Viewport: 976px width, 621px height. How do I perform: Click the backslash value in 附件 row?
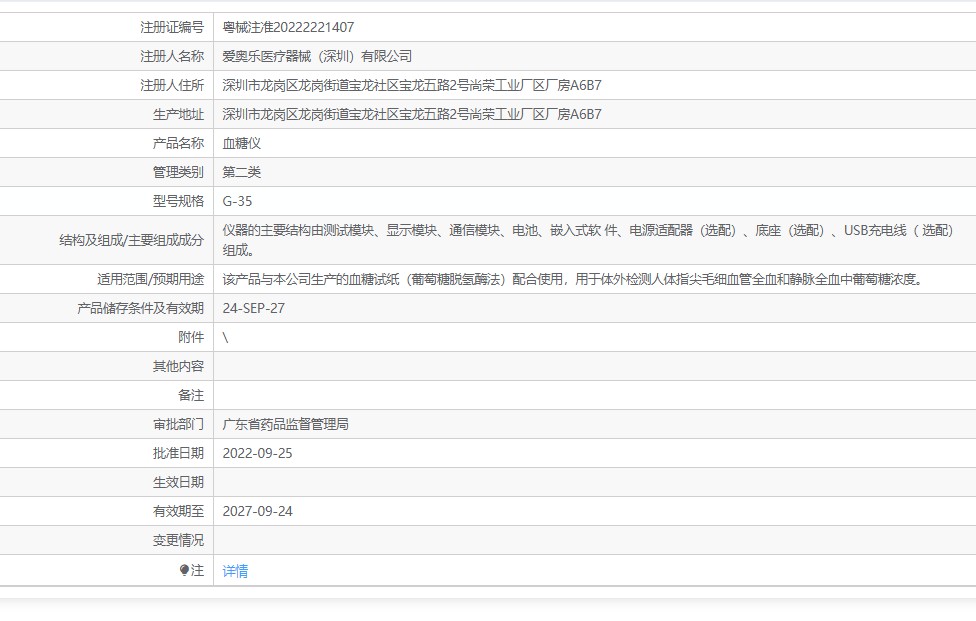pos(225,337)
